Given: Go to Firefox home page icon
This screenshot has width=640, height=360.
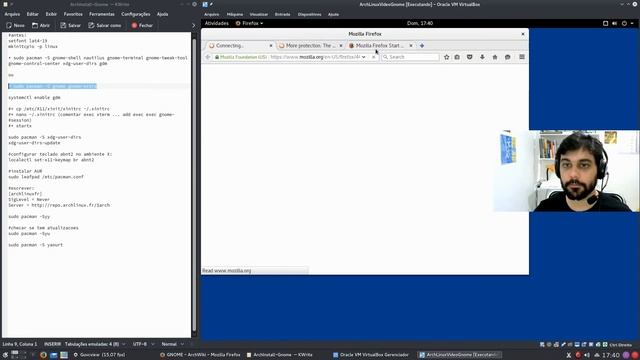Looking at the screenshot, I should point(495,57).
